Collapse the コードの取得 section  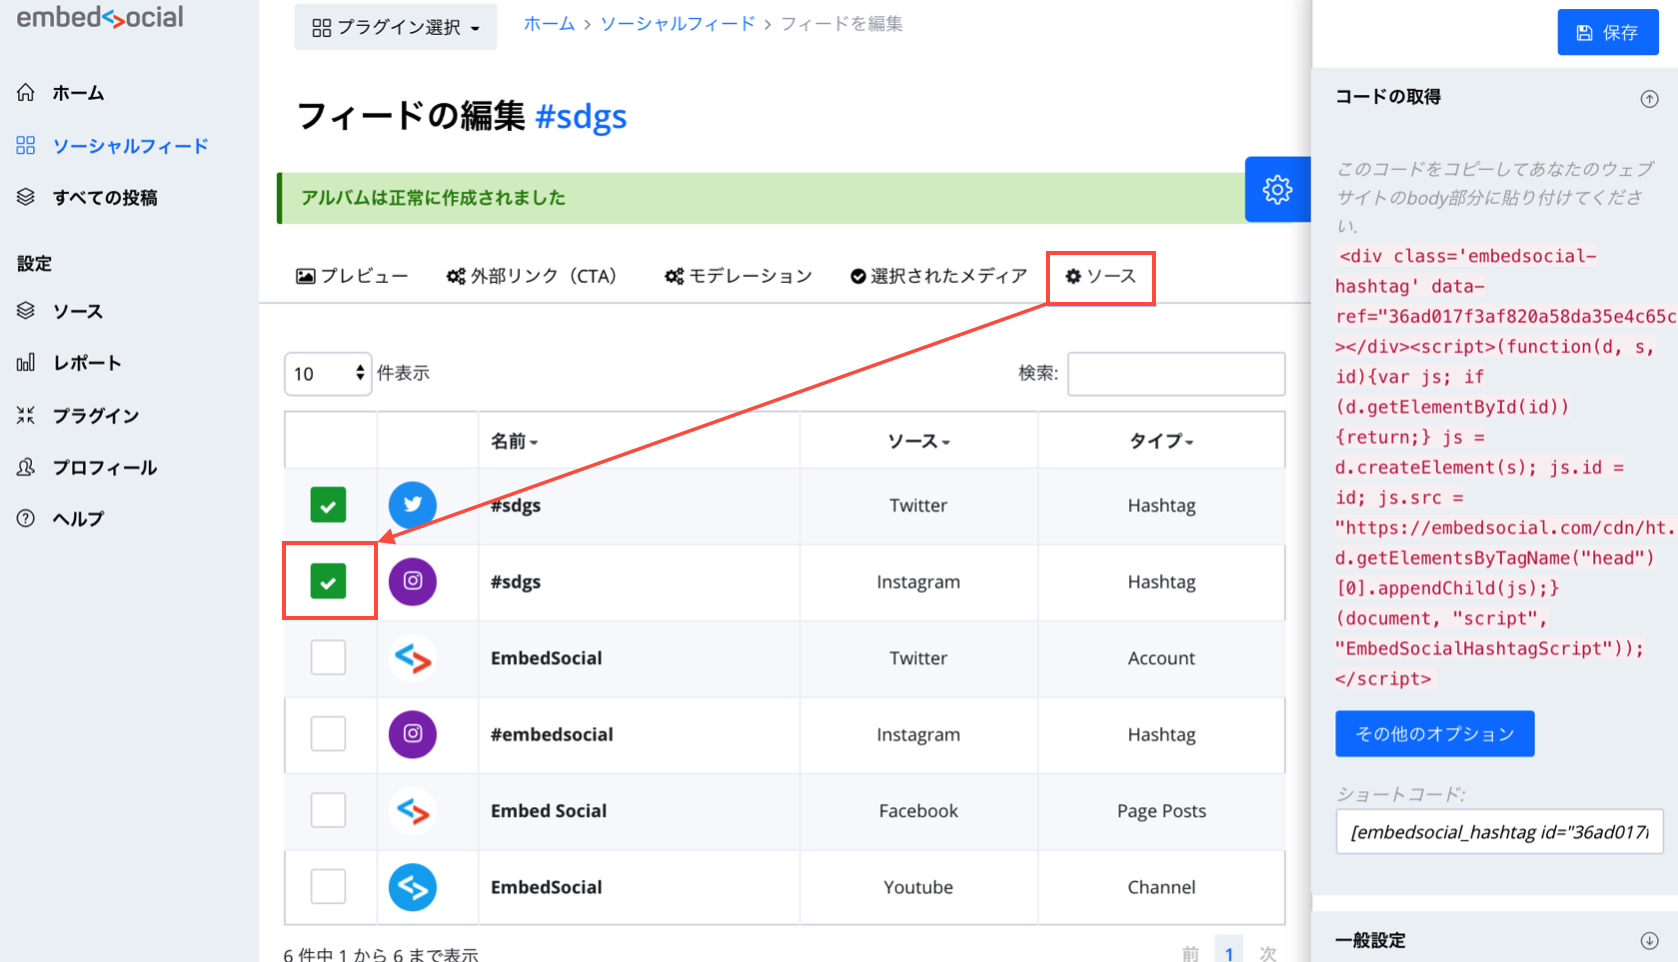pos(1649,99)
